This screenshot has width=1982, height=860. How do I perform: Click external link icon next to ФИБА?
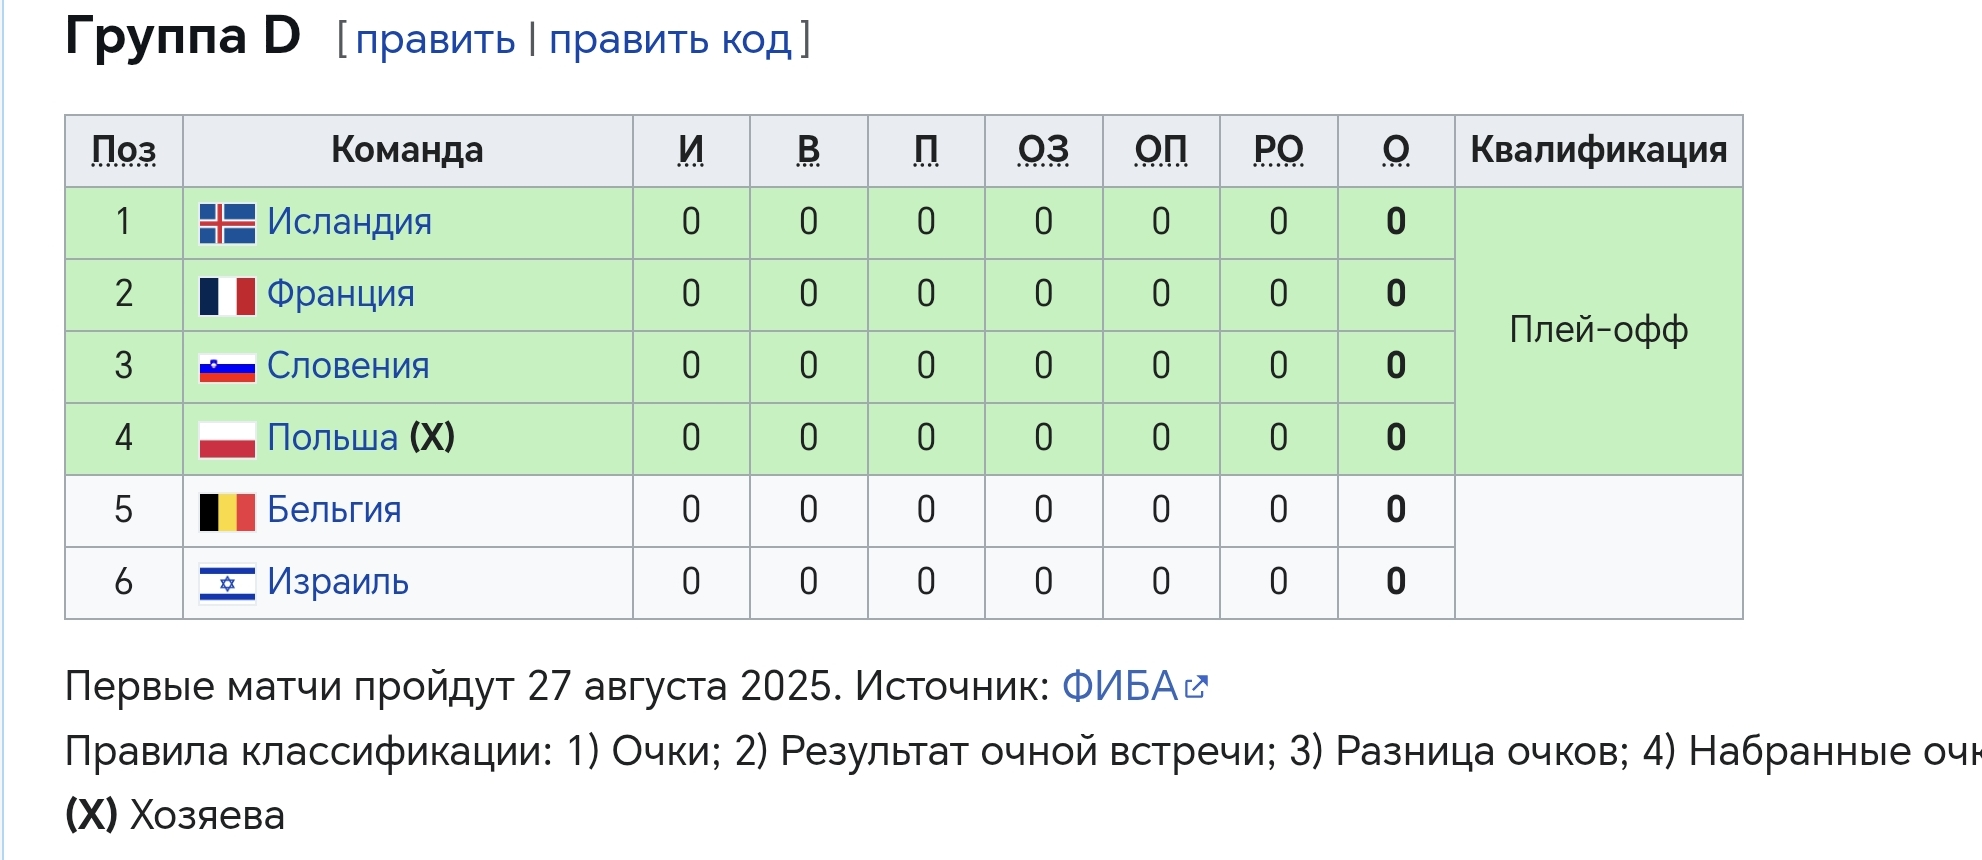click(x=1196, y=687)
